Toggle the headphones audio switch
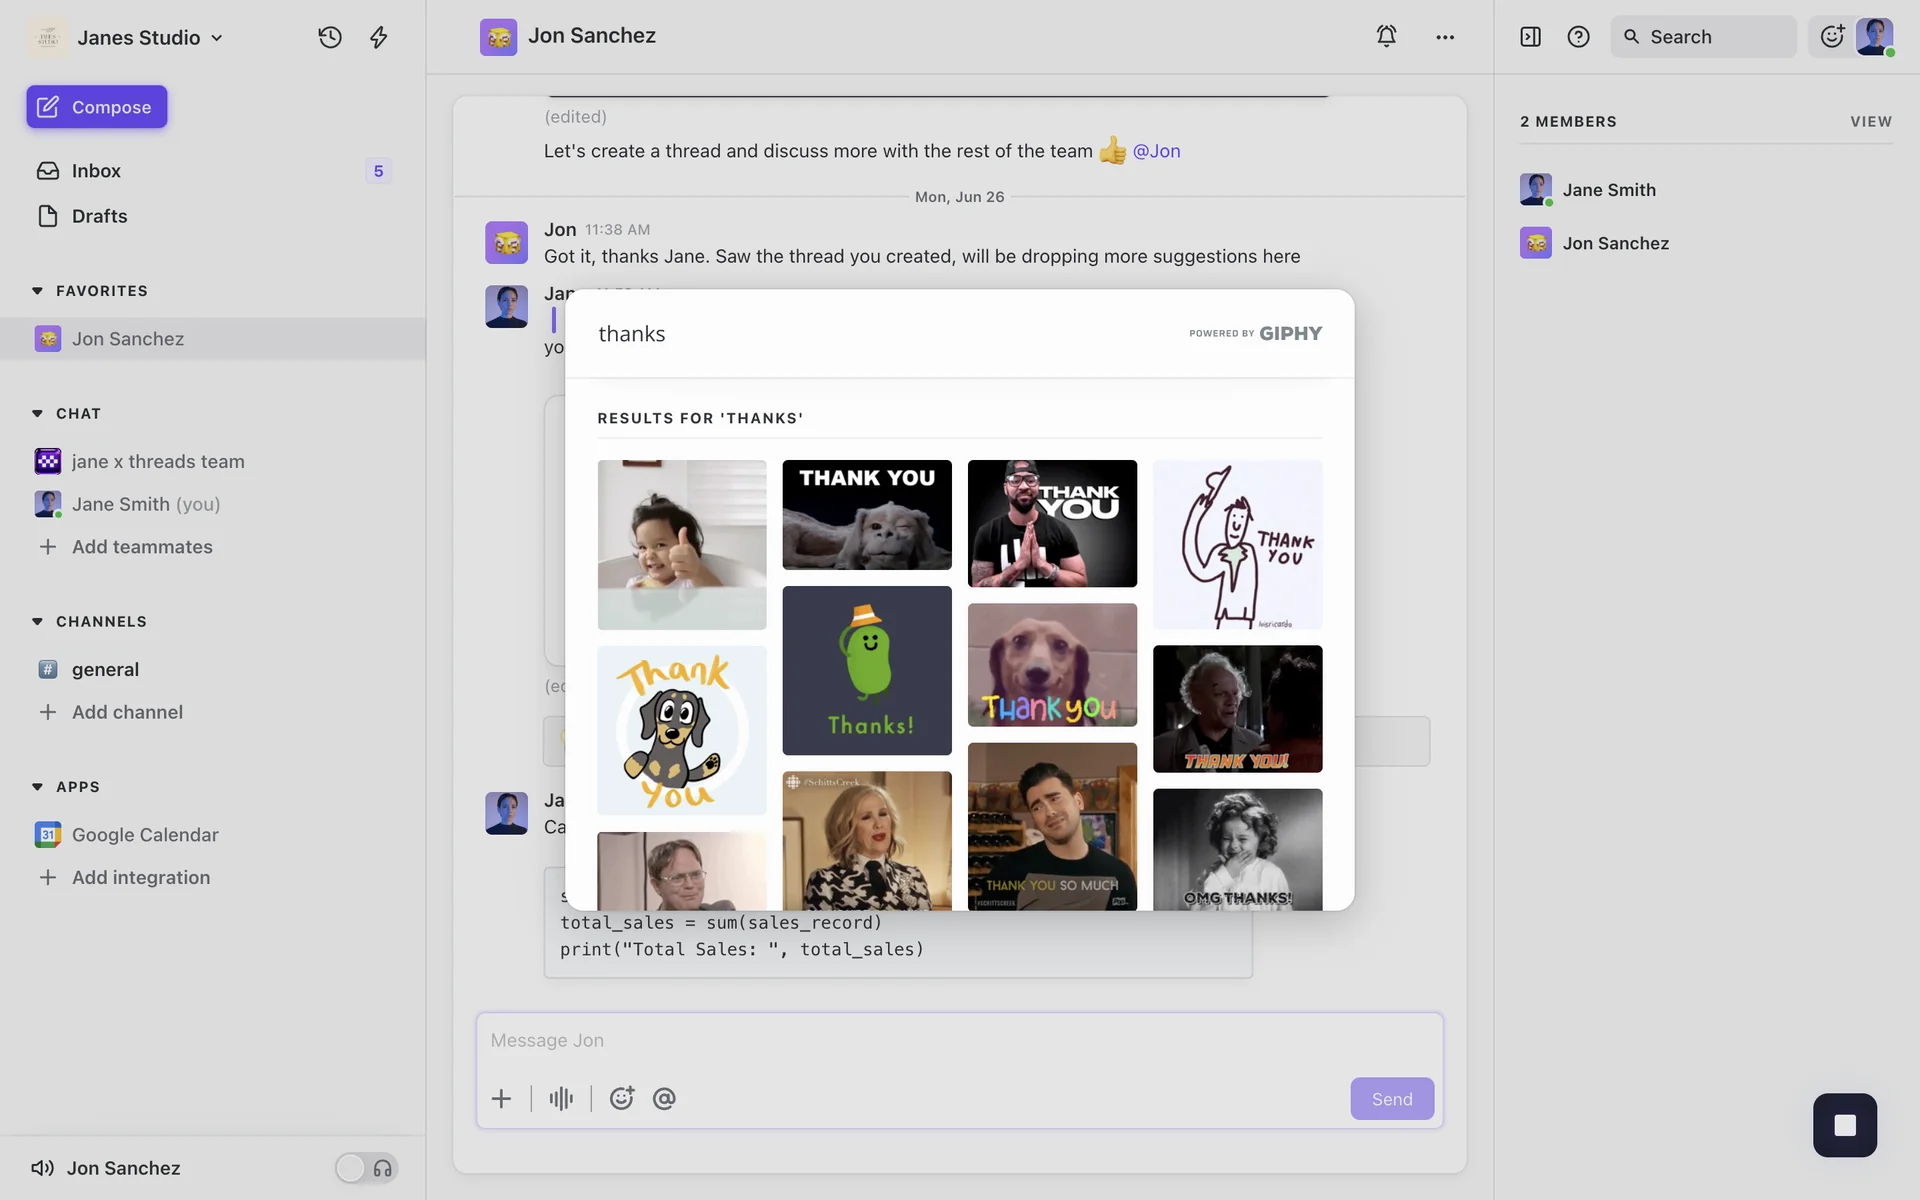The image size is (1920, 1200). 367,1168
